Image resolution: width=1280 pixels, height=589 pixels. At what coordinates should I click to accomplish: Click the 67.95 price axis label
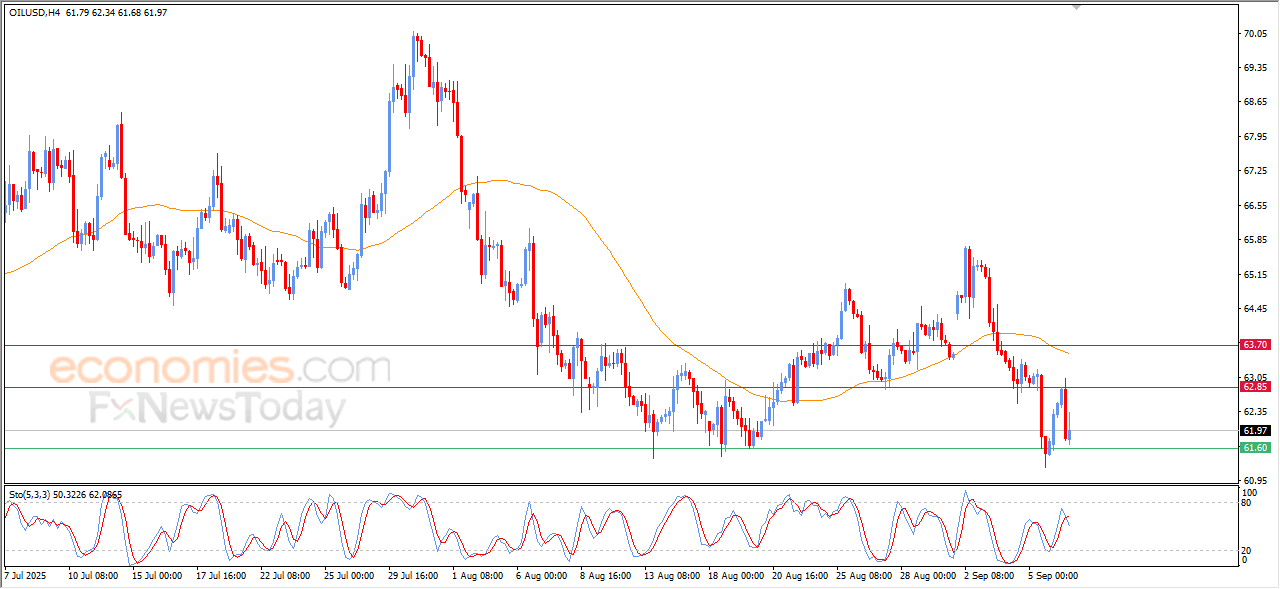point(1257,137)
